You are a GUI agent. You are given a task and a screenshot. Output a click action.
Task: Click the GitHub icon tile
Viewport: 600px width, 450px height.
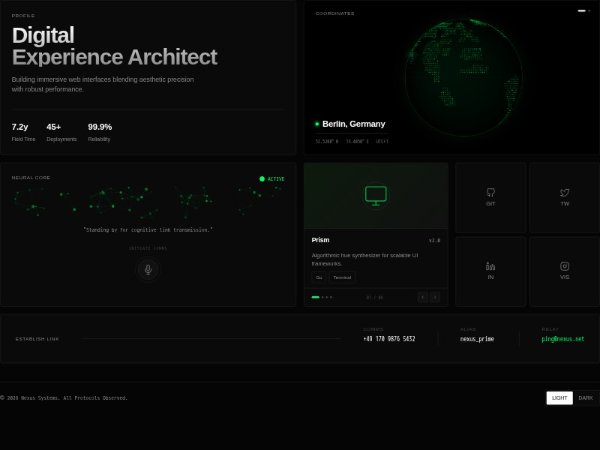point(490,197)
